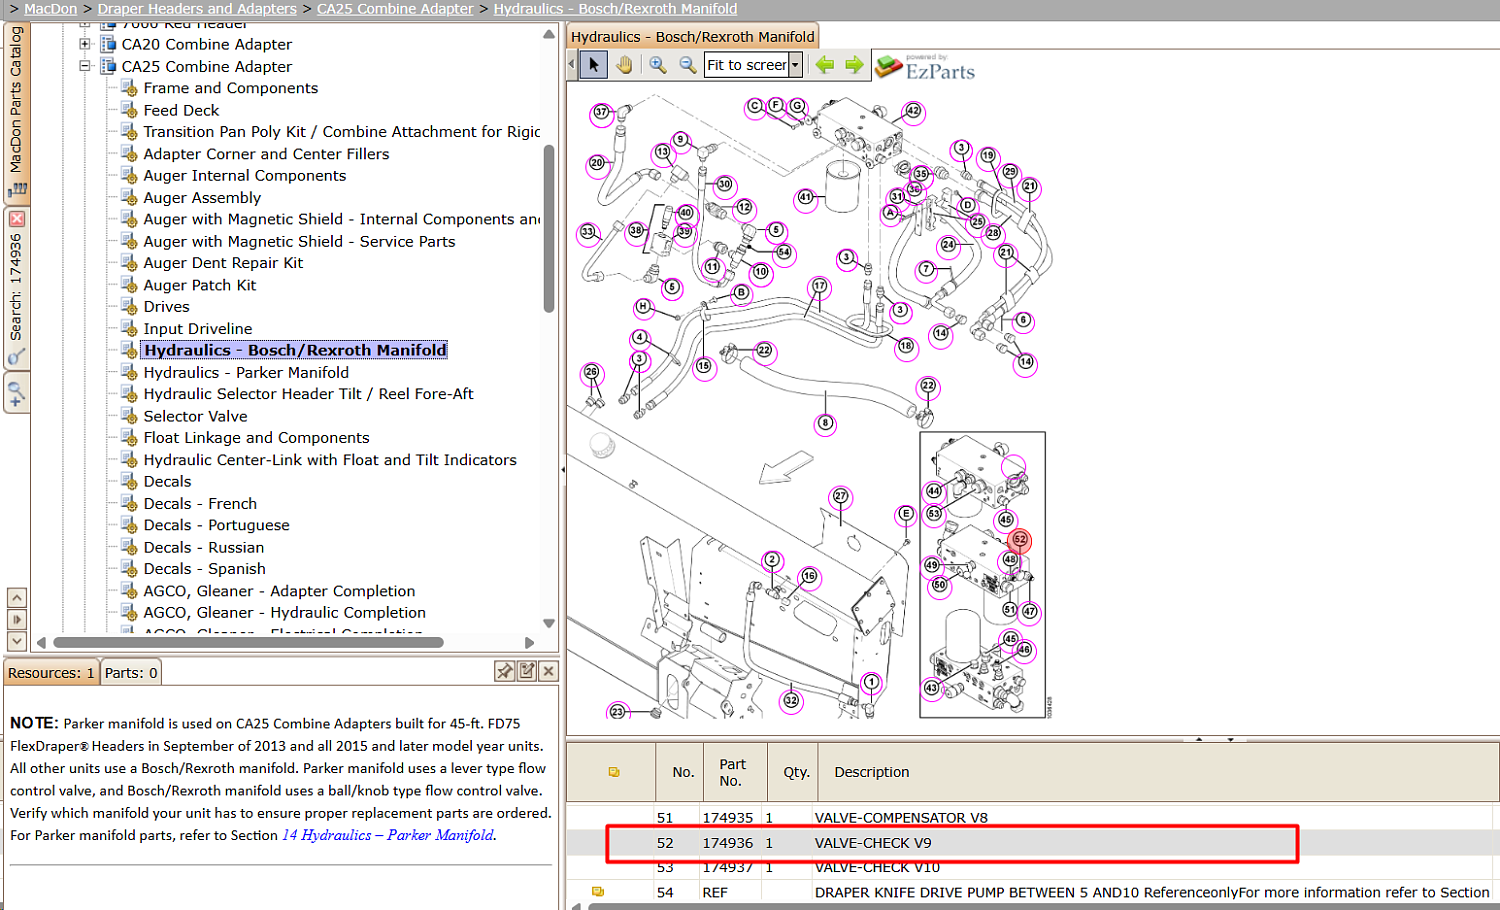Click the note icon on row 54
1500x910 pixels.
click(598, 892)
